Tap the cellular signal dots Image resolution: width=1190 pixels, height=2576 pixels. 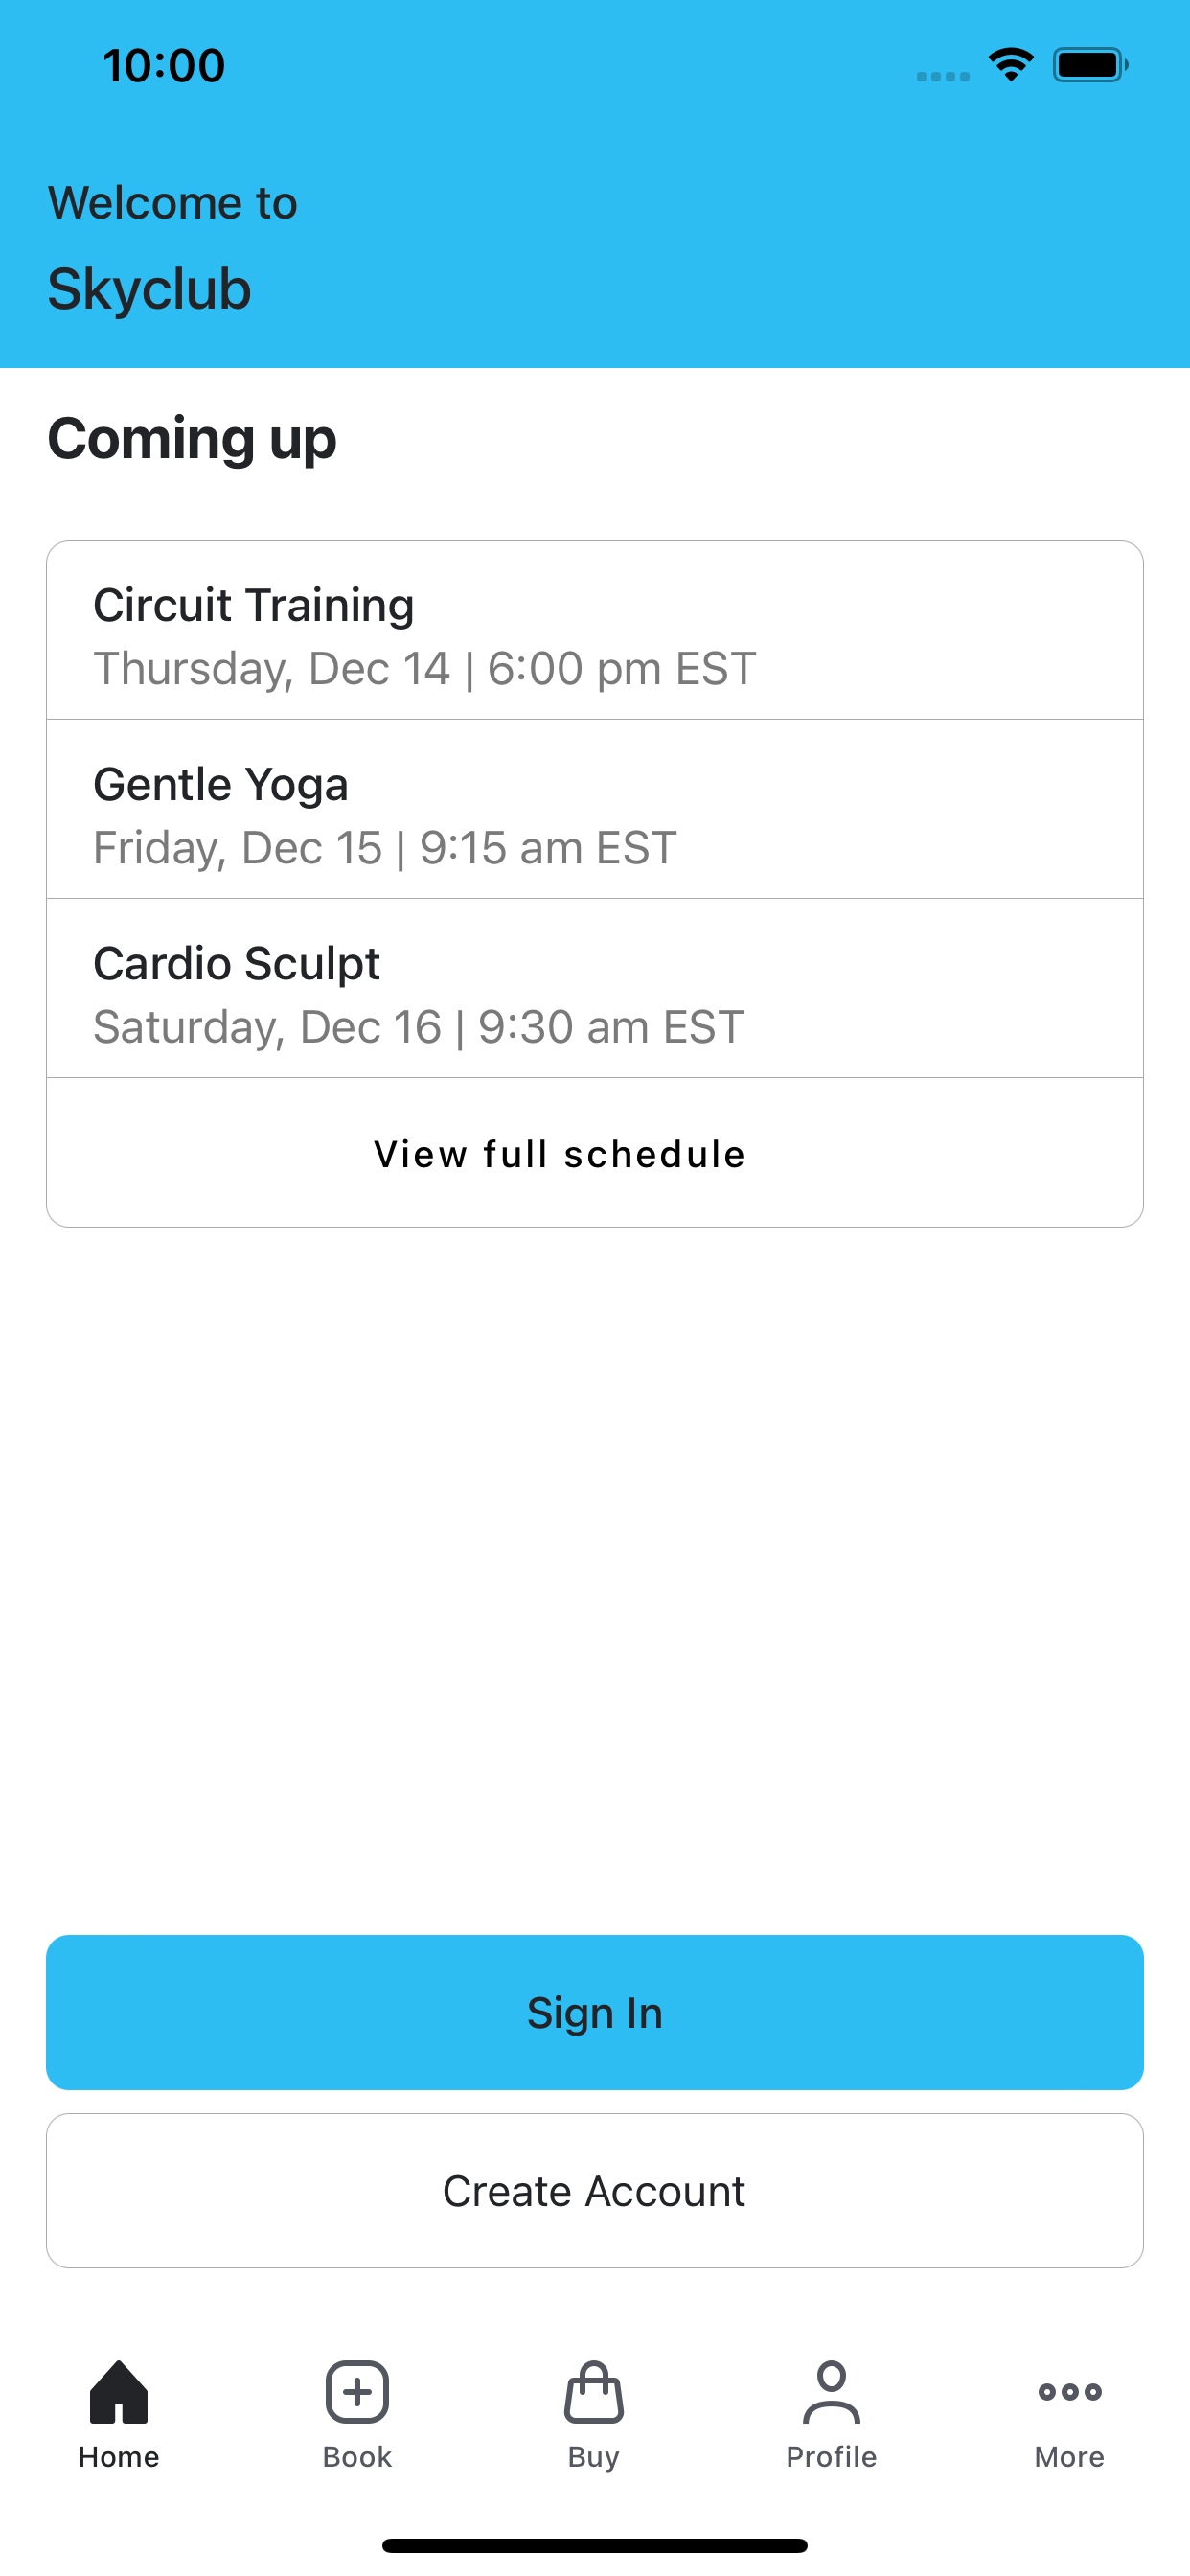[x=943, y=76]
